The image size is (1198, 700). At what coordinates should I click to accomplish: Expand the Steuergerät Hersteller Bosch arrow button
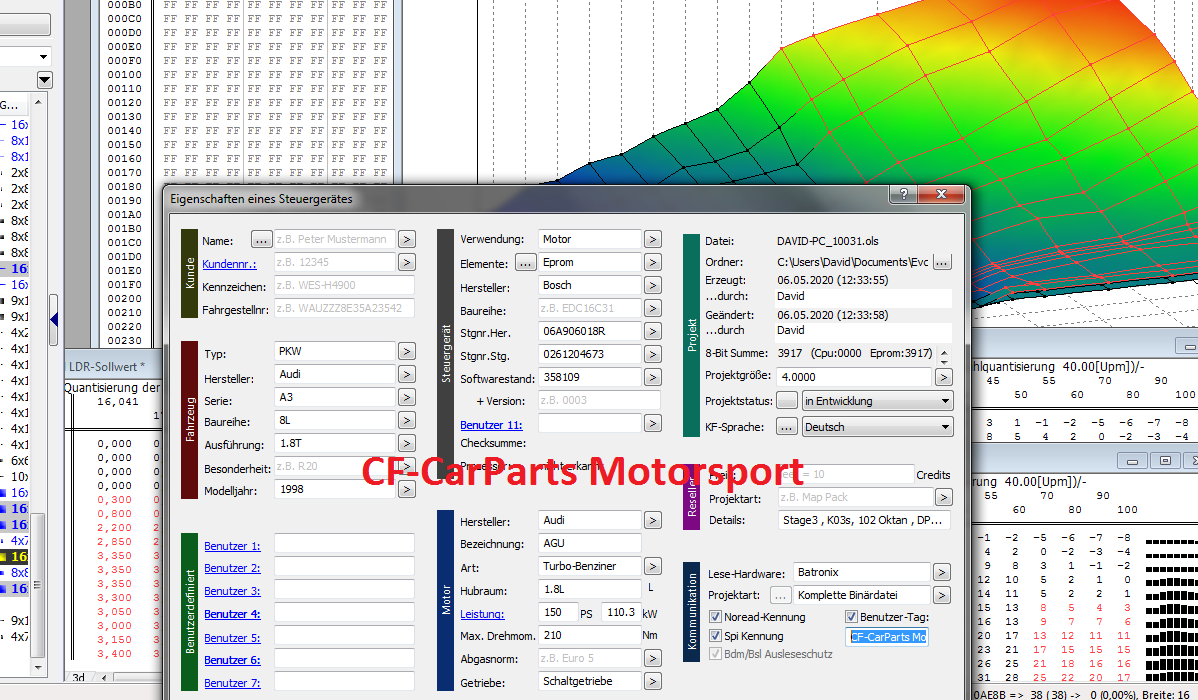coord(652,285)
